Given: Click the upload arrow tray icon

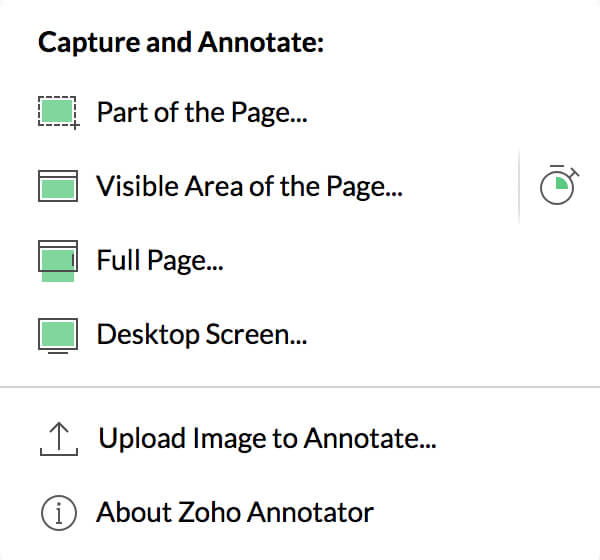Looking at the screenshot, I should click(x=59, y=439).
